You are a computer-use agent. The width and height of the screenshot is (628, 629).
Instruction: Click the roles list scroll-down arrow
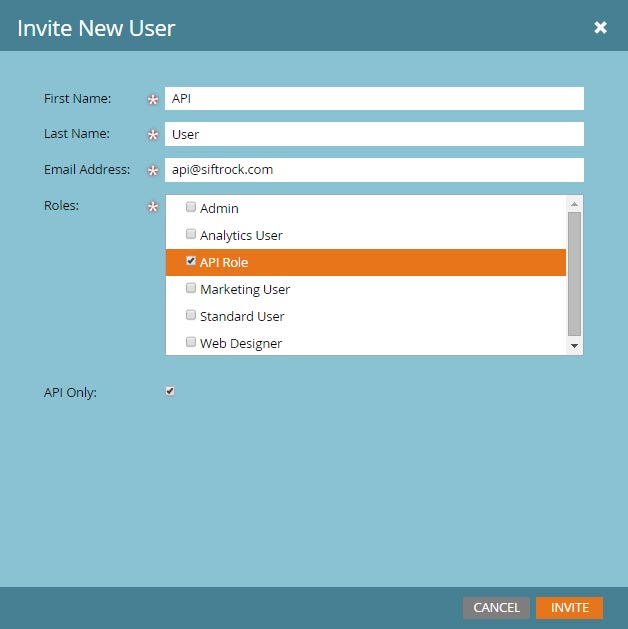pyautogui.click(x=574, y=346)
